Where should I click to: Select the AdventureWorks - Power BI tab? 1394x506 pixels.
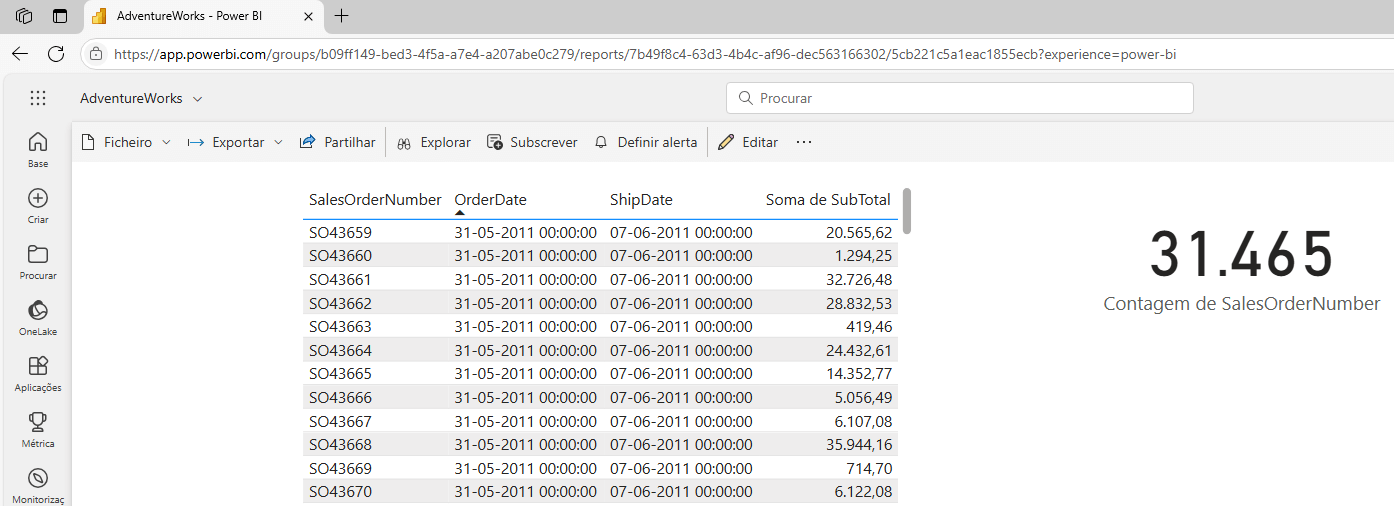(204, 16)
